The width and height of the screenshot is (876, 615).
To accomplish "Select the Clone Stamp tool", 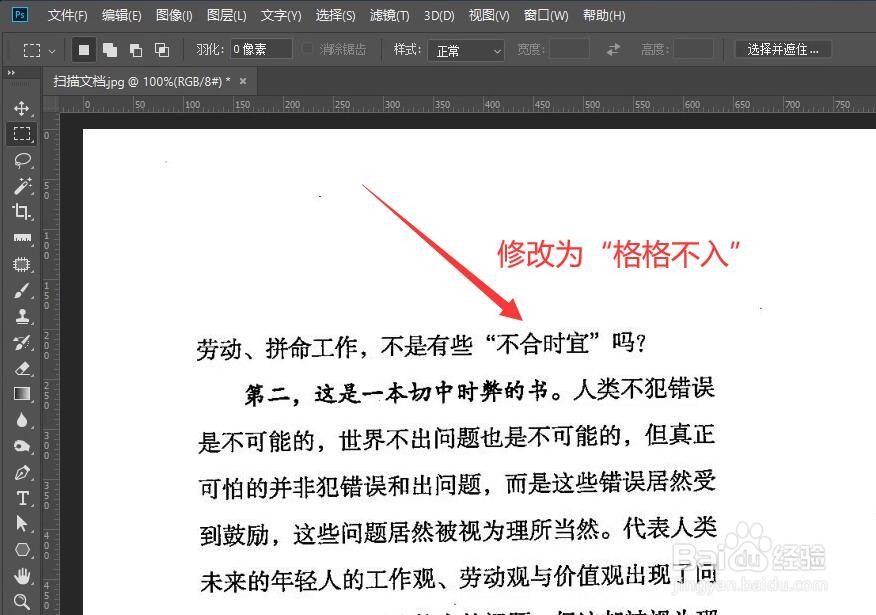I will pos(22,316).
